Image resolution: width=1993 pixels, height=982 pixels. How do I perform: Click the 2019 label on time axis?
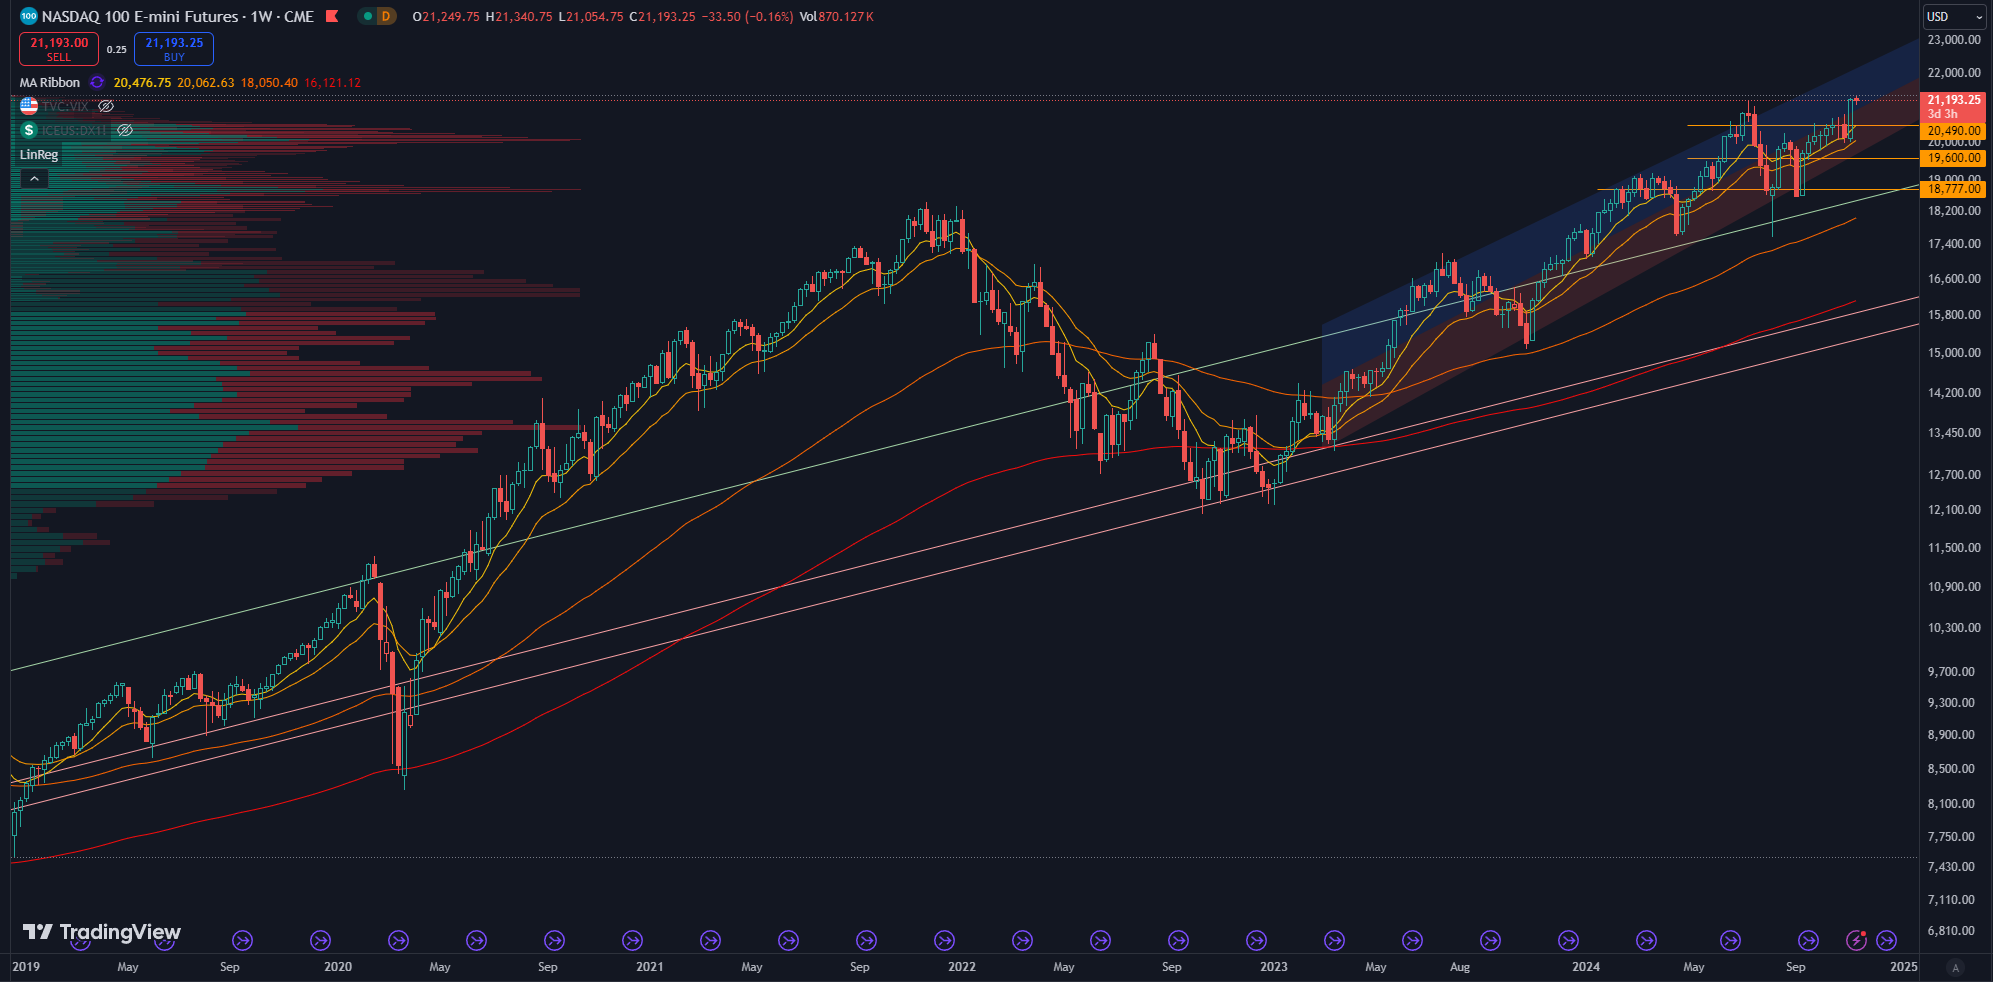26,967
